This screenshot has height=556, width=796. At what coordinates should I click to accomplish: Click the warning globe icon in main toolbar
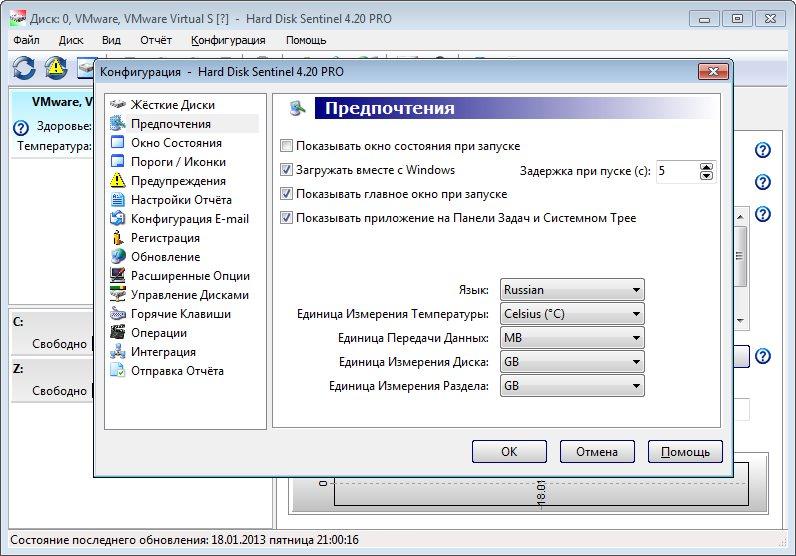coord(56,68)
